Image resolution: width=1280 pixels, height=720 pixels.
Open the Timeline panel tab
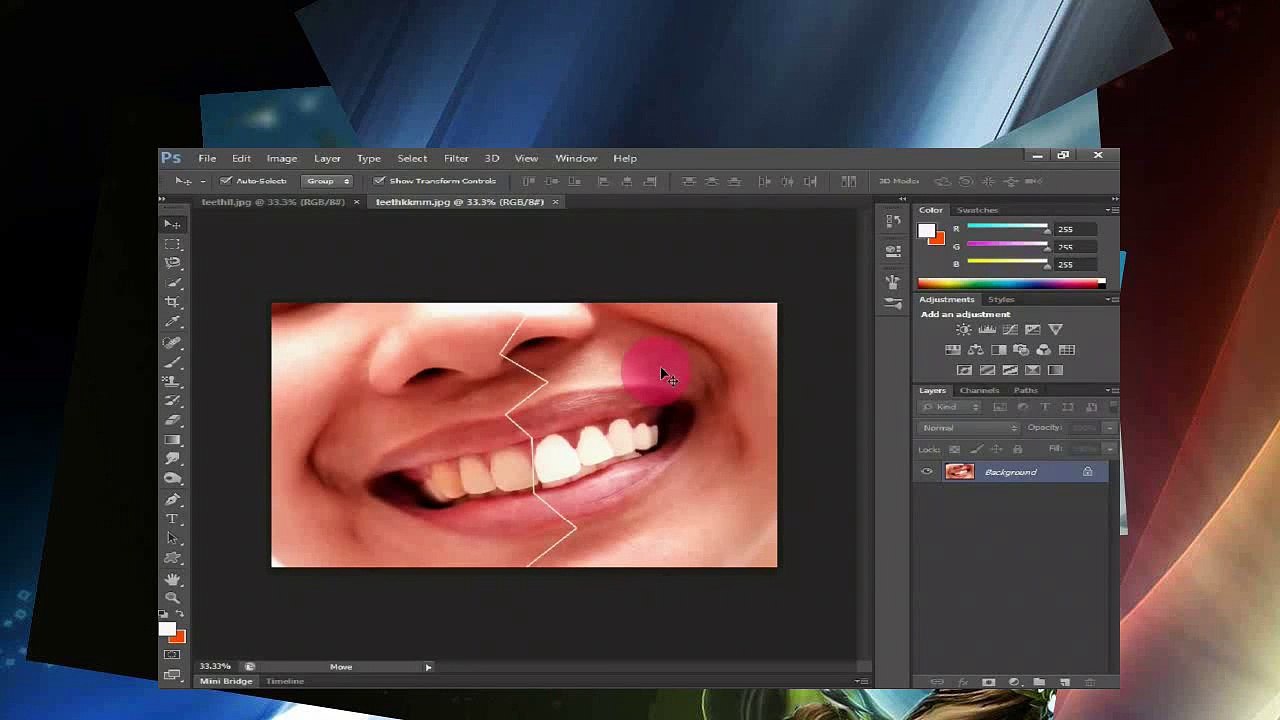[285, 681]
